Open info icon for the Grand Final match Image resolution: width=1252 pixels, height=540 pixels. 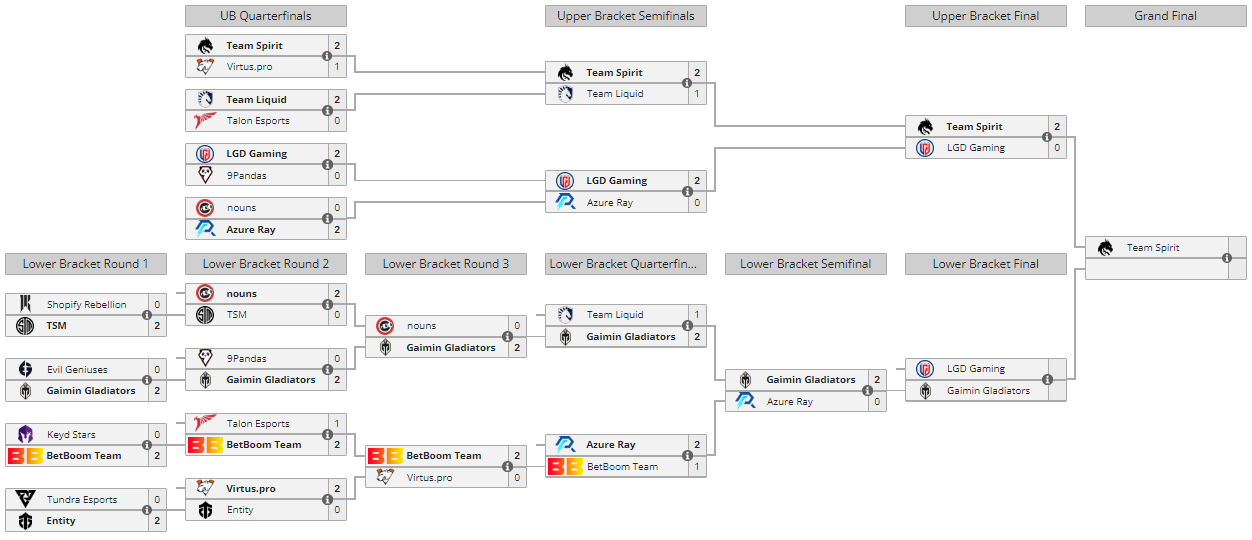(1227, 258)
